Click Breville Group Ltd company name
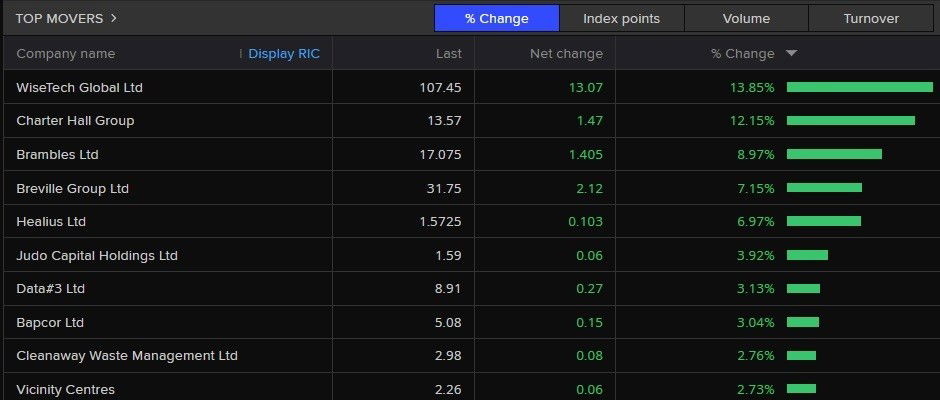The image size is (940, 400). [x=73, y=188]
